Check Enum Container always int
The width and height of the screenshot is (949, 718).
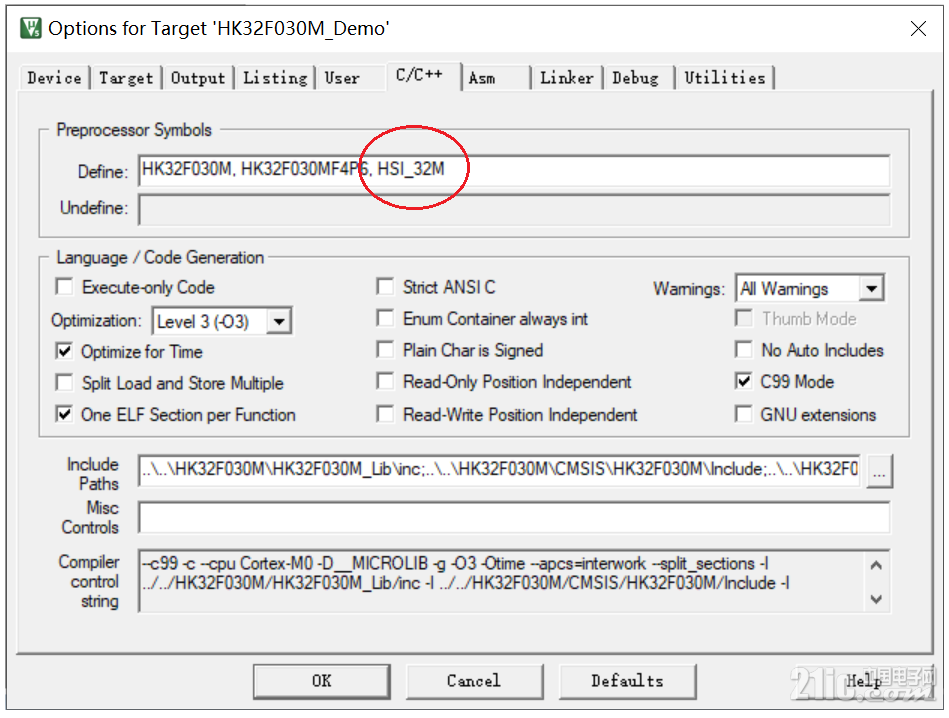pos(385,319)
